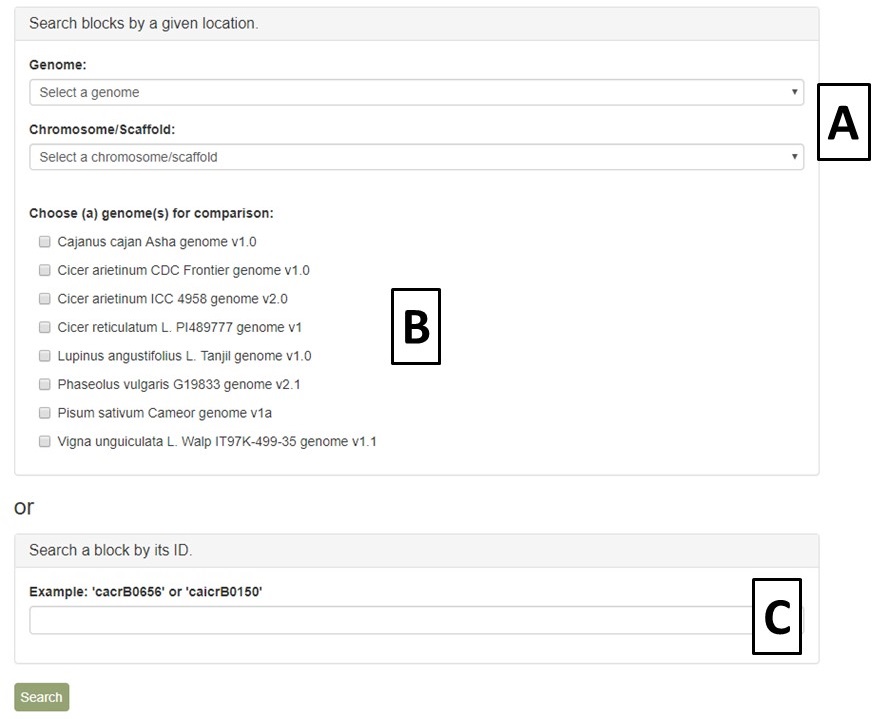The image size is (886, 719).
Task: Click the Vigna unguiculata genome label text
Action: [217, 441]
